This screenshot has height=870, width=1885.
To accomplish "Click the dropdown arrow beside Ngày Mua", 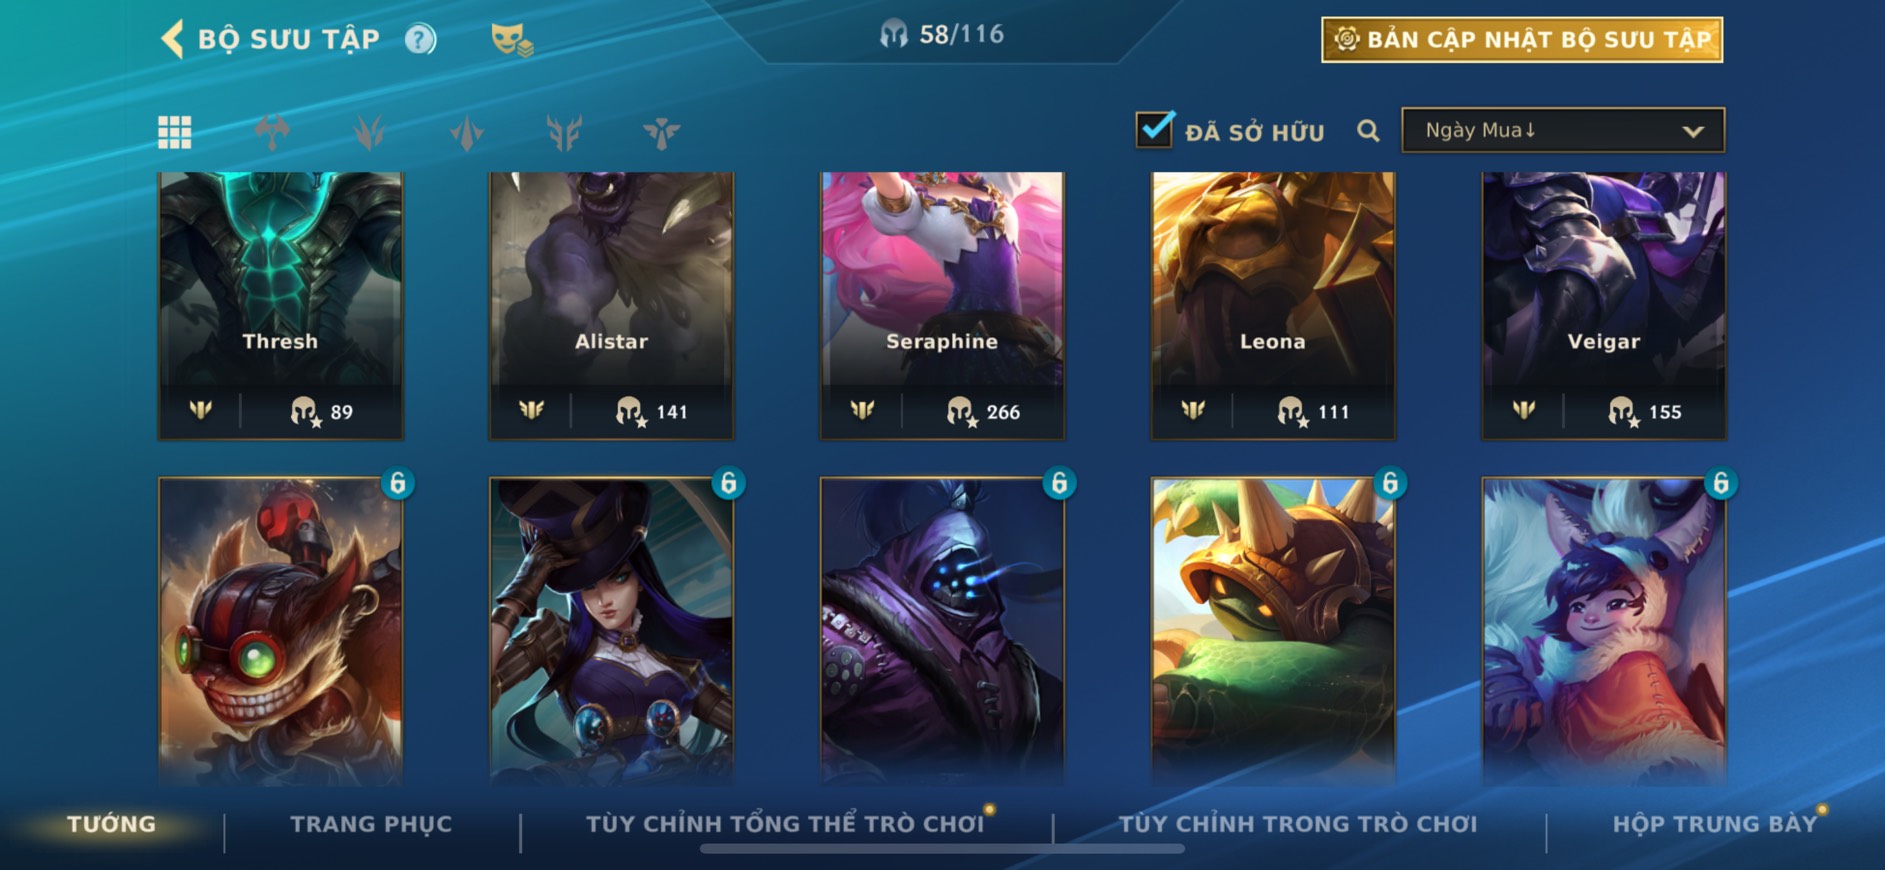I will click(x=1692, y=131).
